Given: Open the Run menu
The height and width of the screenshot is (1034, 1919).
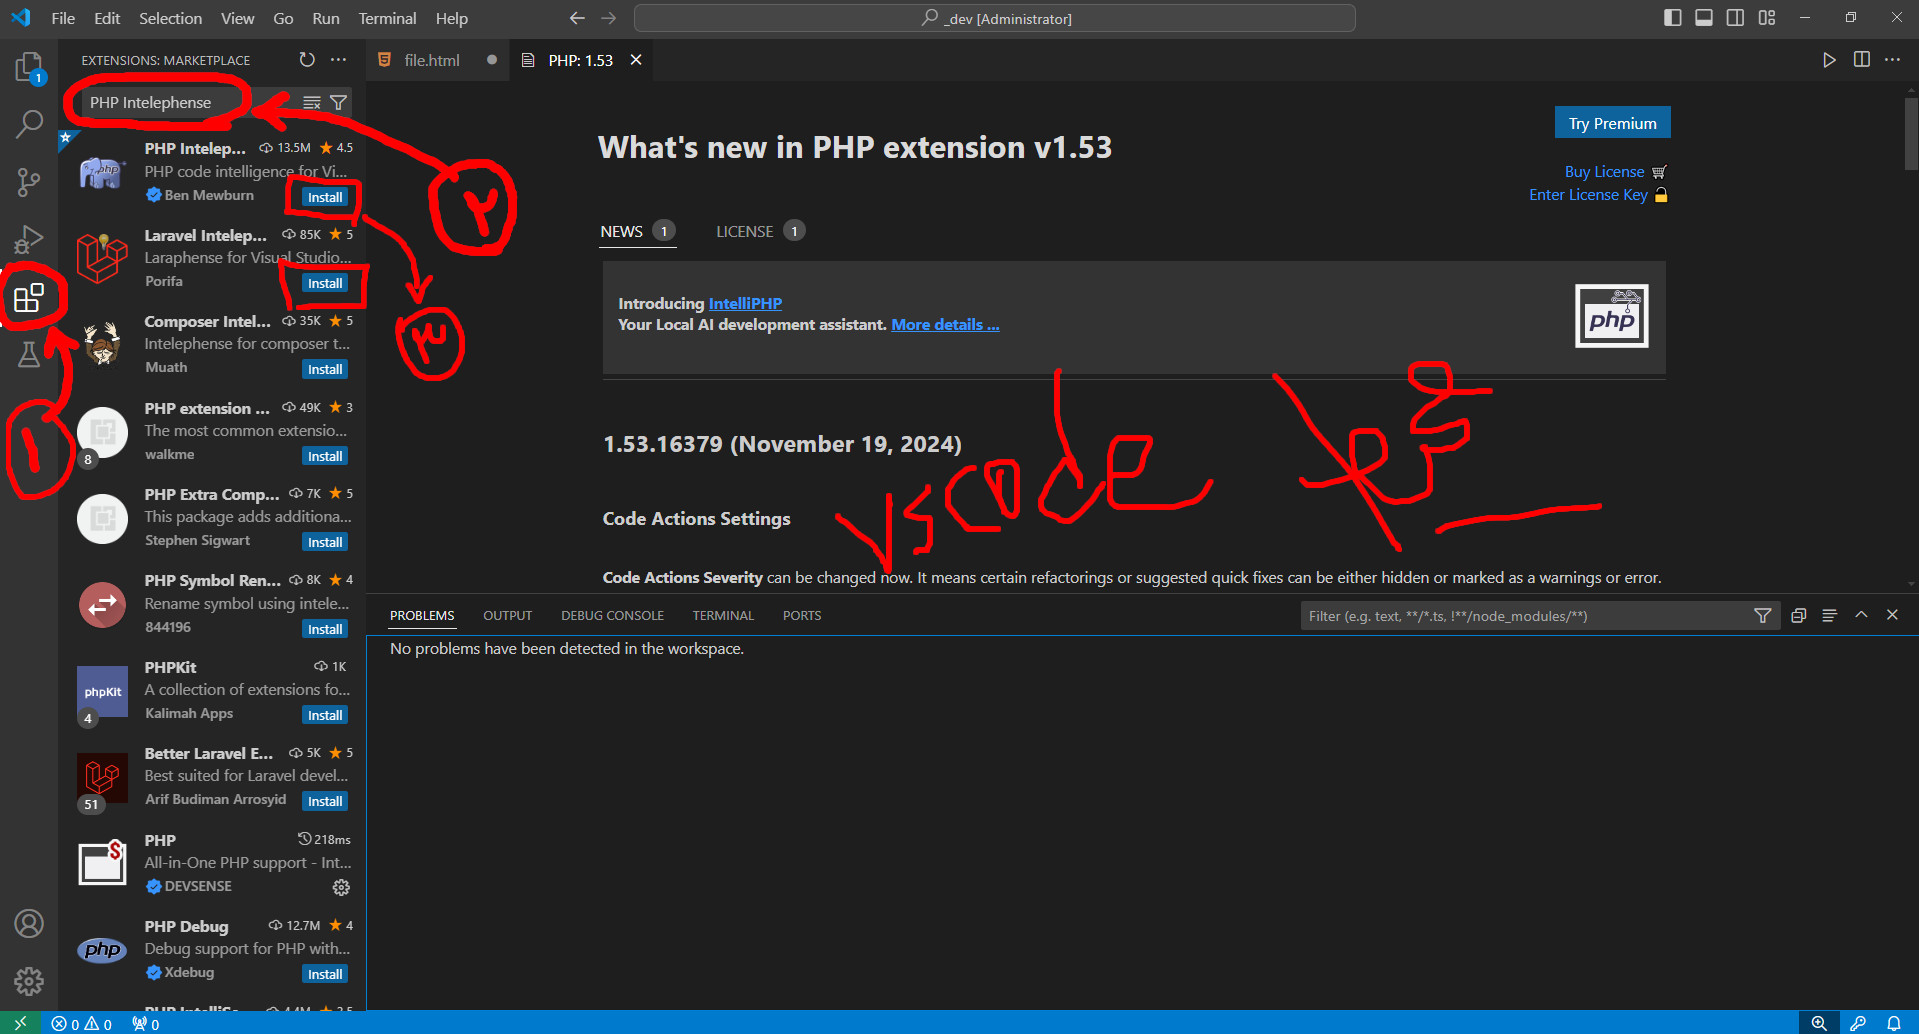Looking at the screenshot, I should pyautogui.click(x=325, y=18).
